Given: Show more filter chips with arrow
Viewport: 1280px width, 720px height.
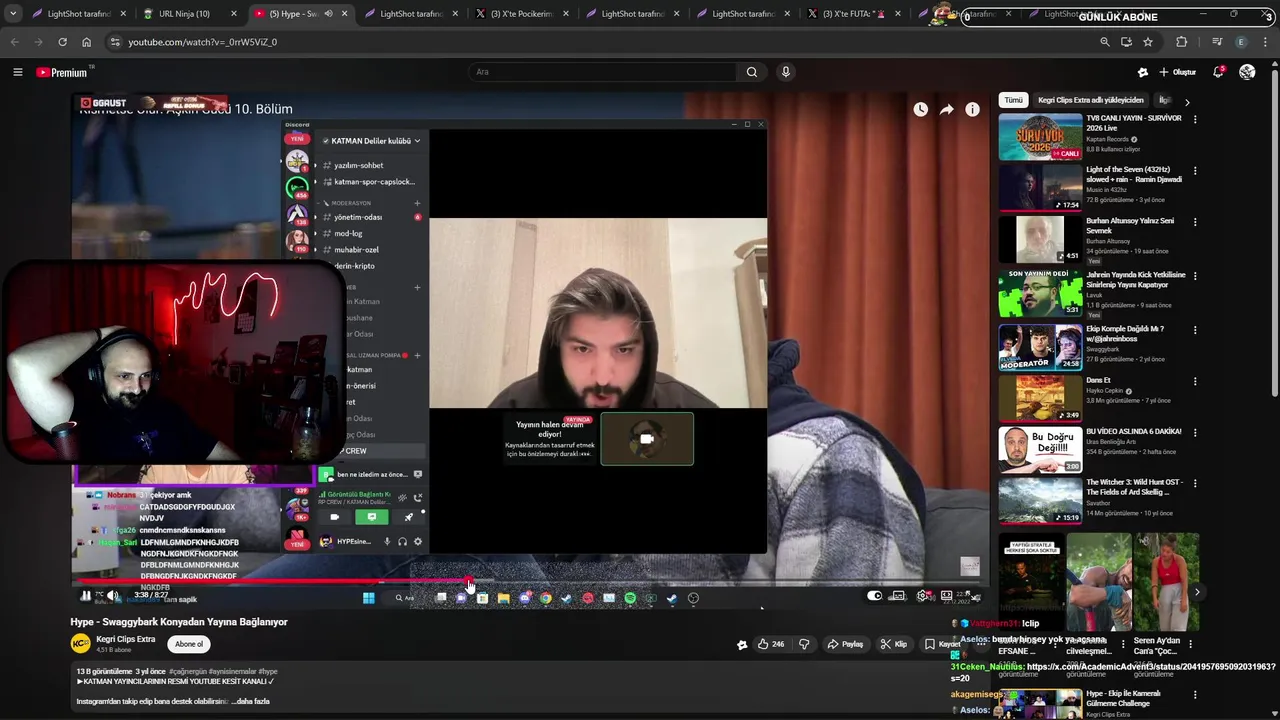Looking at the screenshot, I should point(1187,101).
